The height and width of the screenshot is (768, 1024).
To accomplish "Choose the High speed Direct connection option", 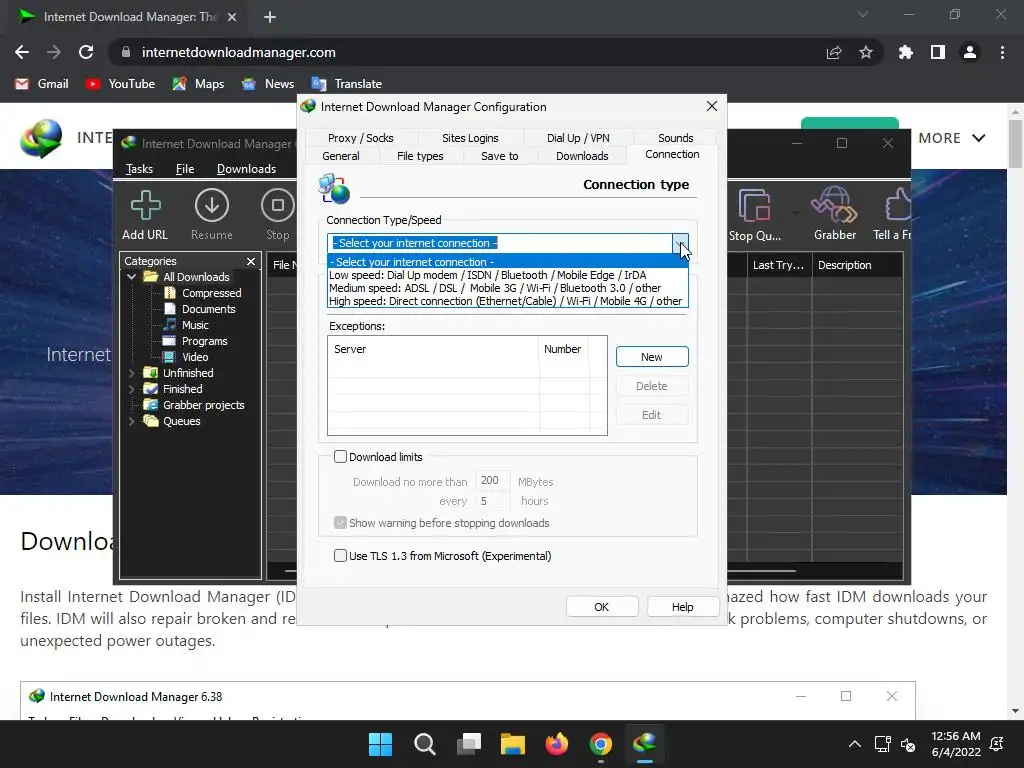I will coord(507,301).
